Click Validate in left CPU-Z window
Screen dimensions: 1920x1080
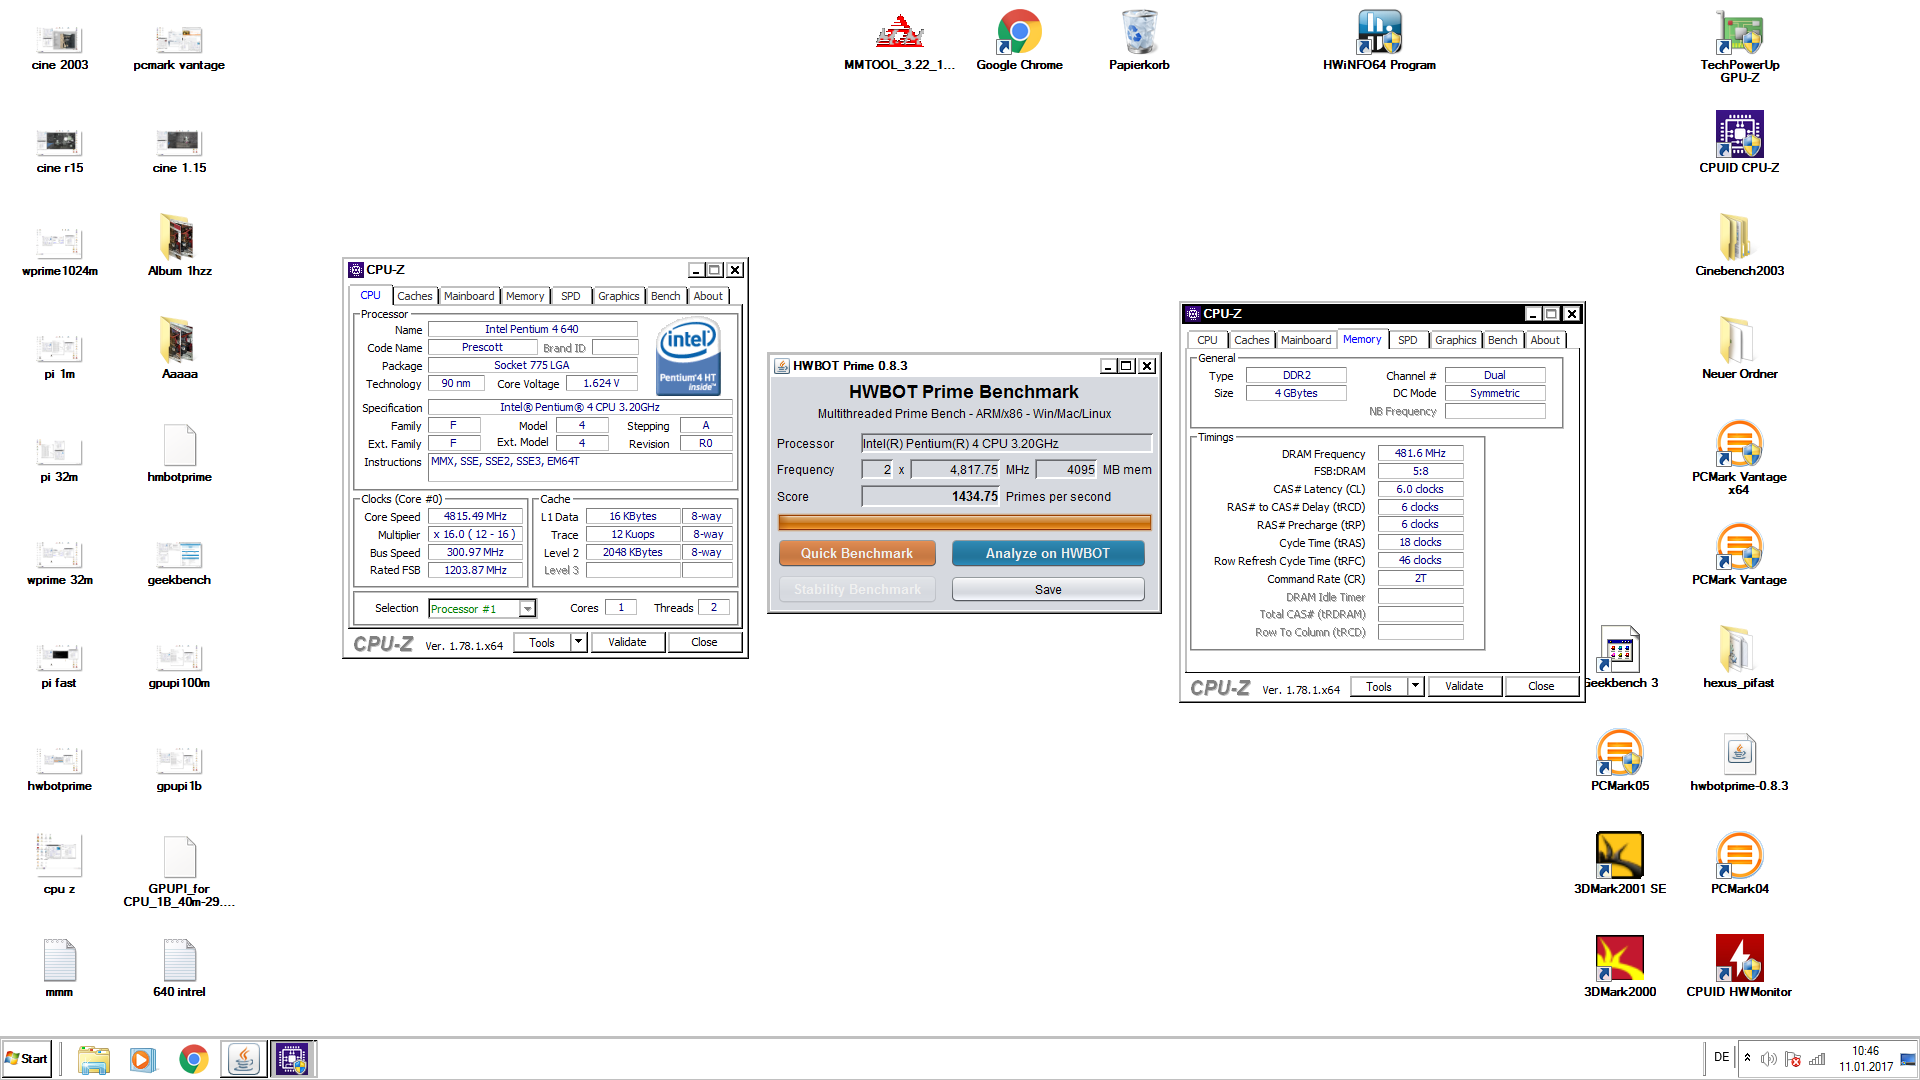627,642
